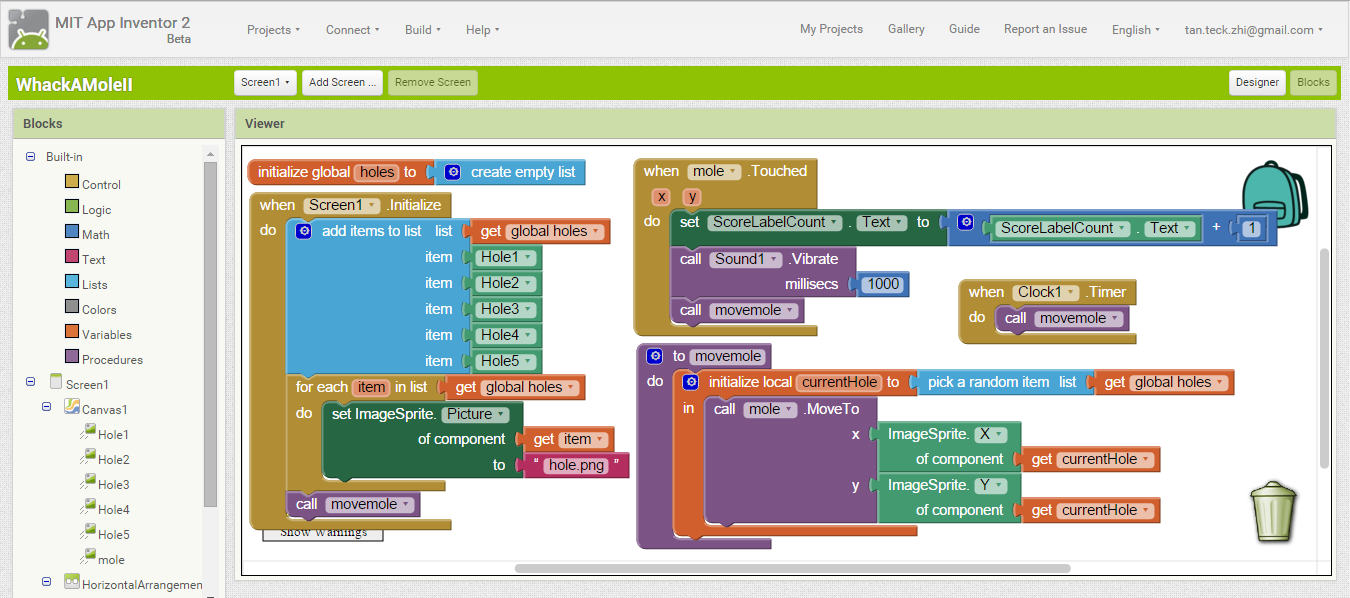Open the Guide link
1350x598 pixels.
click(x=964, y=29)
